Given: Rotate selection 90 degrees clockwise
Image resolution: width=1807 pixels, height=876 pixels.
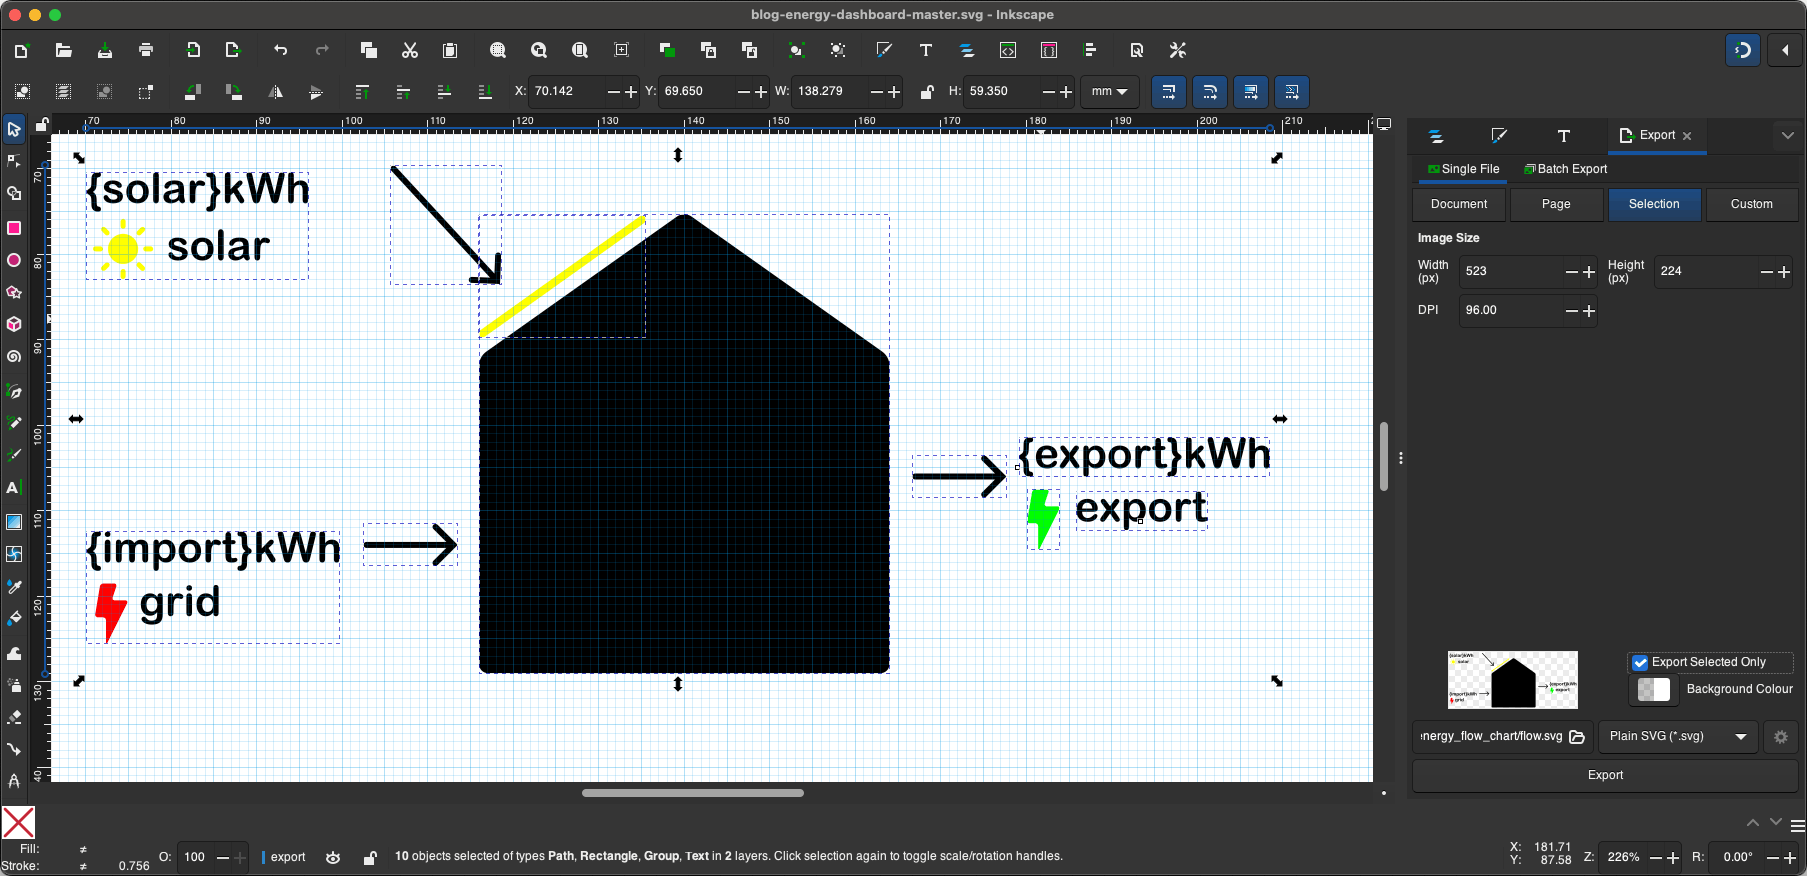Looking at the screenshot, I should point(234,92).
